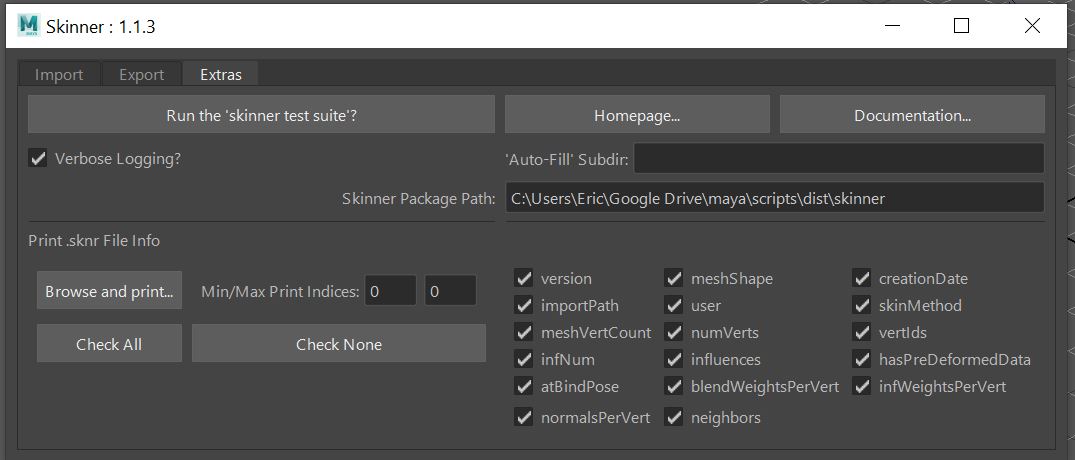Click the 'Auto-Fill' Subdir input field
The width and height of the screenshot is (1075, 460).
pyautogui.click(x=838, y=159)
